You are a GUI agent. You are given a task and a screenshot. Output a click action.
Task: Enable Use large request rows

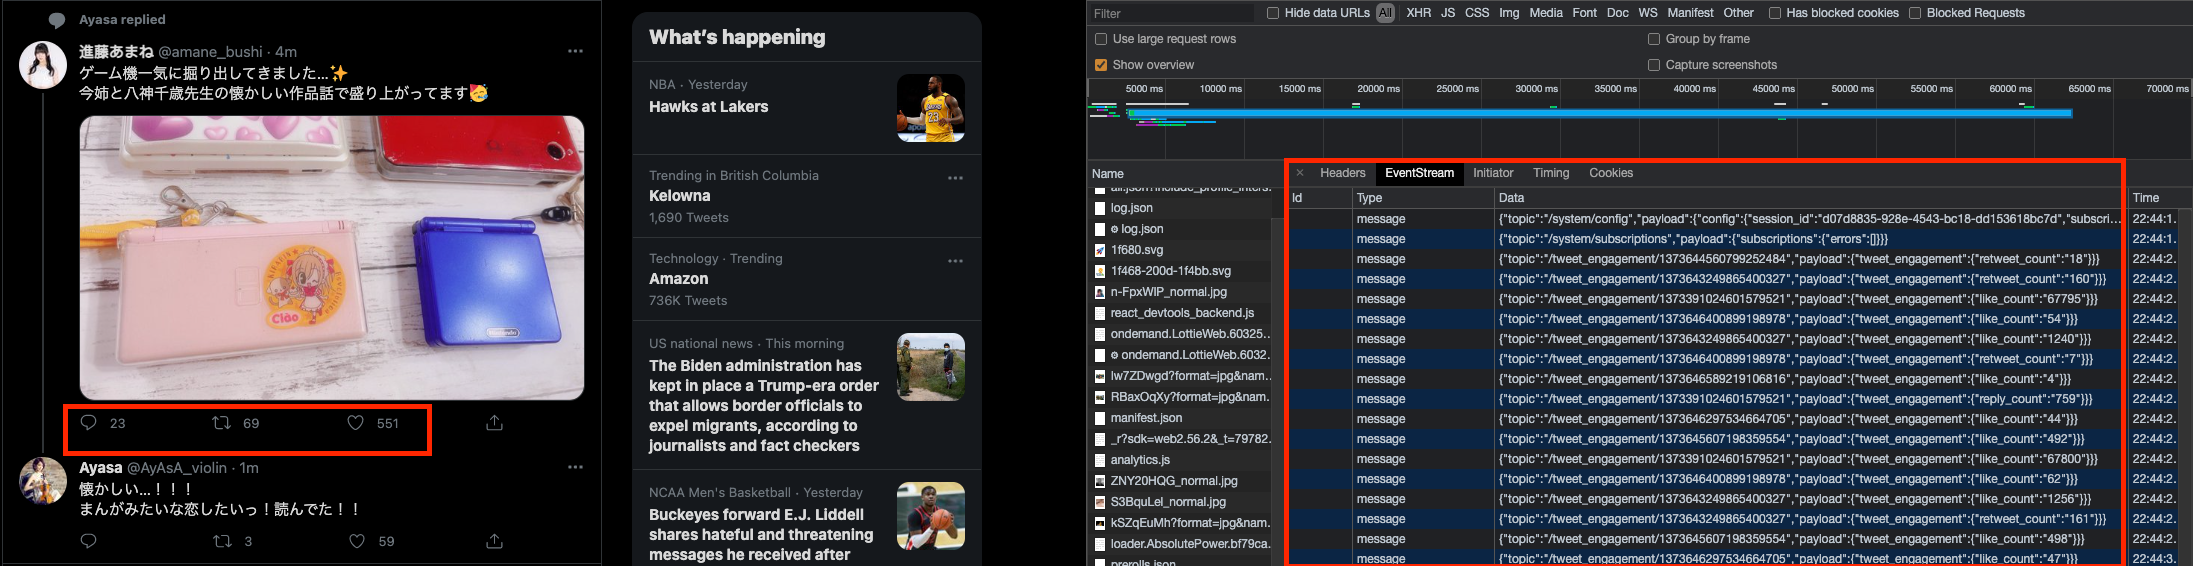coord(1101,39)
